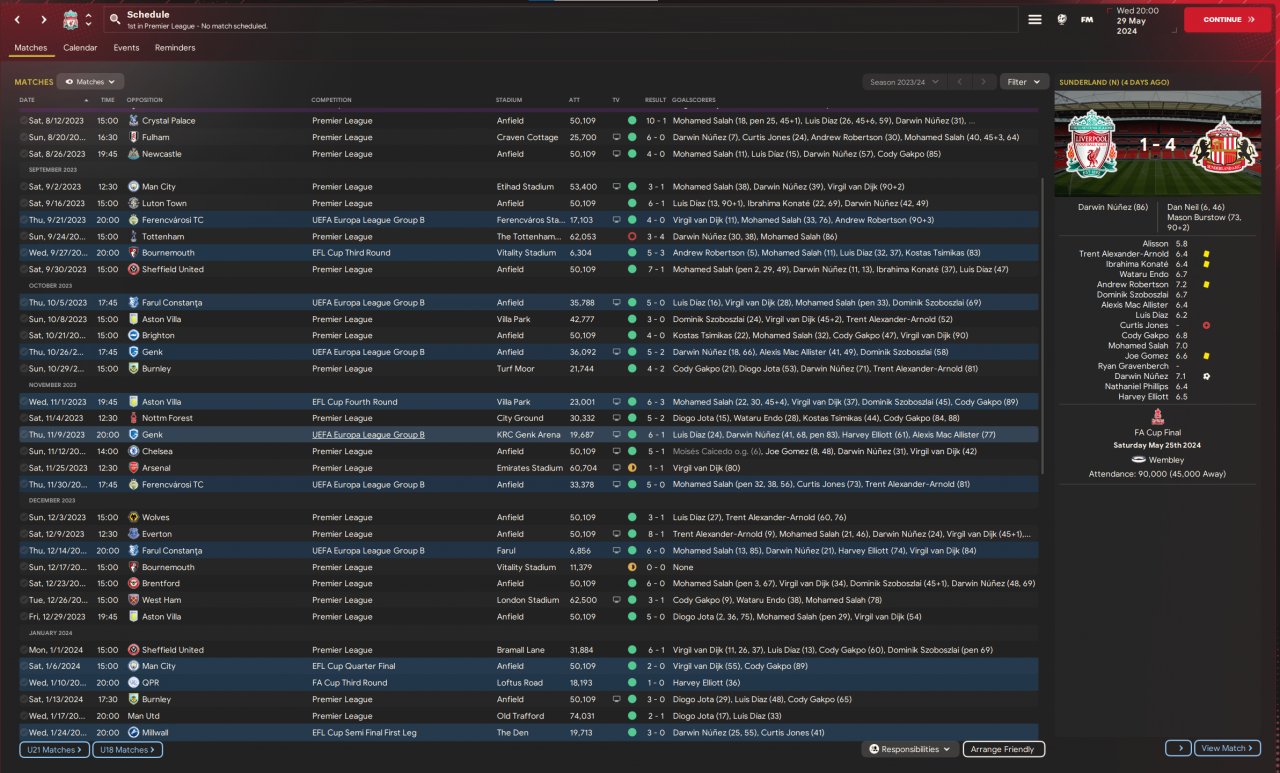
Task: Click the Arrange Friendly button
Action: [1004, 749]
